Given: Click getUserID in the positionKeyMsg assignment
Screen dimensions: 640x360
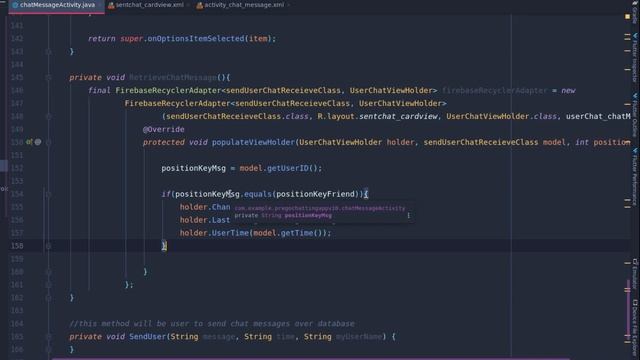Looking at the screenshot, I should point(288,168).
